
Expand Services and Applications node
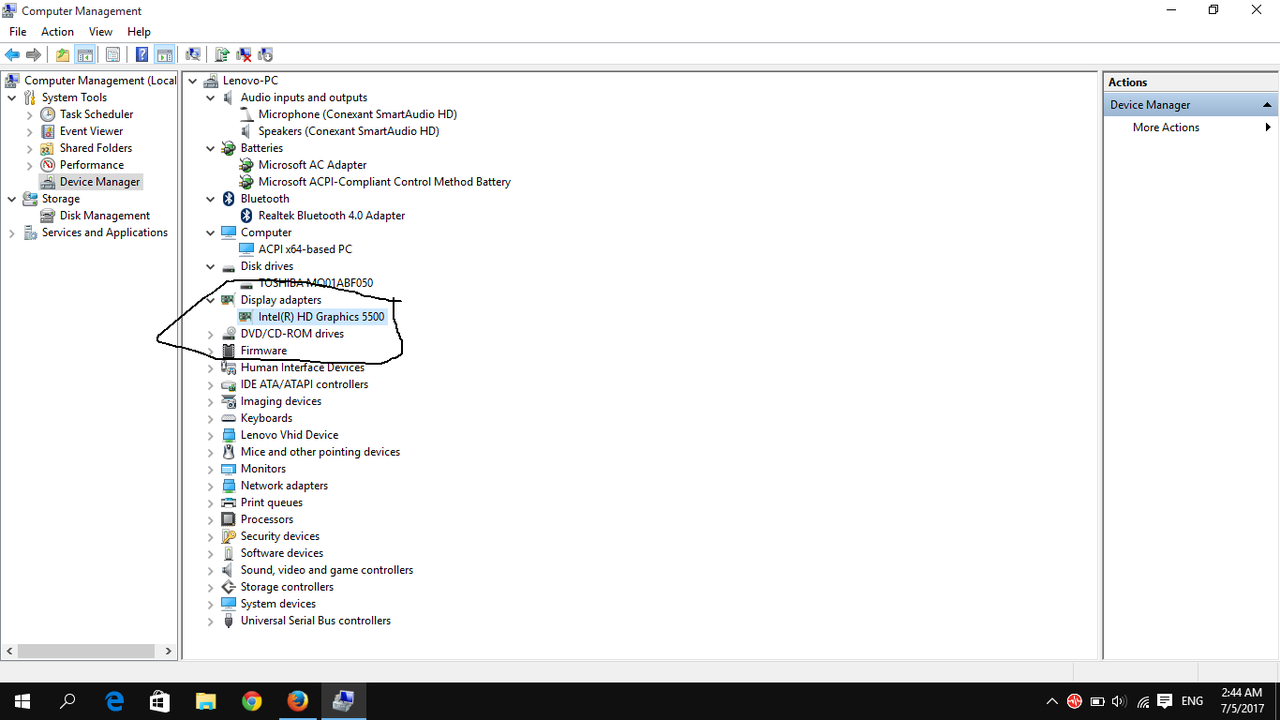coord(12,233)
